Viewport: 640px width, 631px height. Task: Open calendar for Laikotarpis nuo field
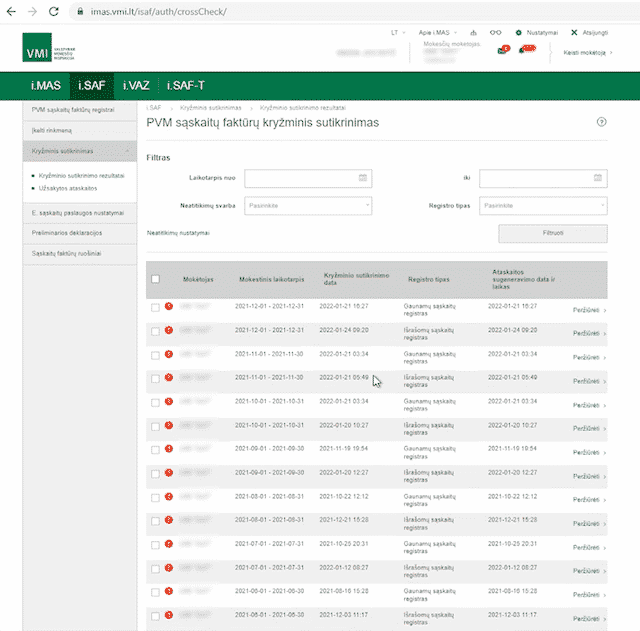click(364, 179)
